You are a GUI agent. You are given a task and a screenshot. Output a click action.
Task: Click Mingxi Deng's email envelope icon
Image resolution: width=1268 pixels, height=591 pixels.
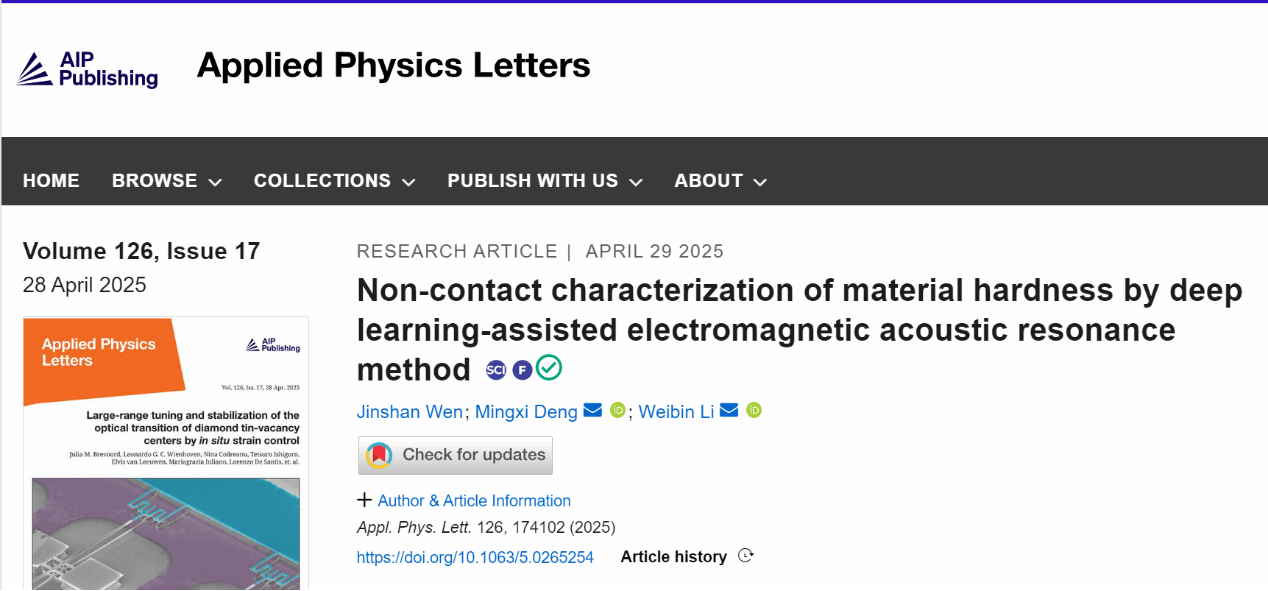point(593,411)
